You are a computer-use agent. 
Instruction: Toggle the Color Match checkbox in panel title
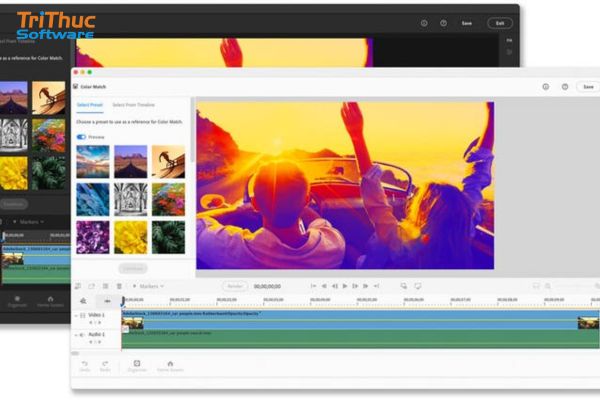click(x=75, y=87)
